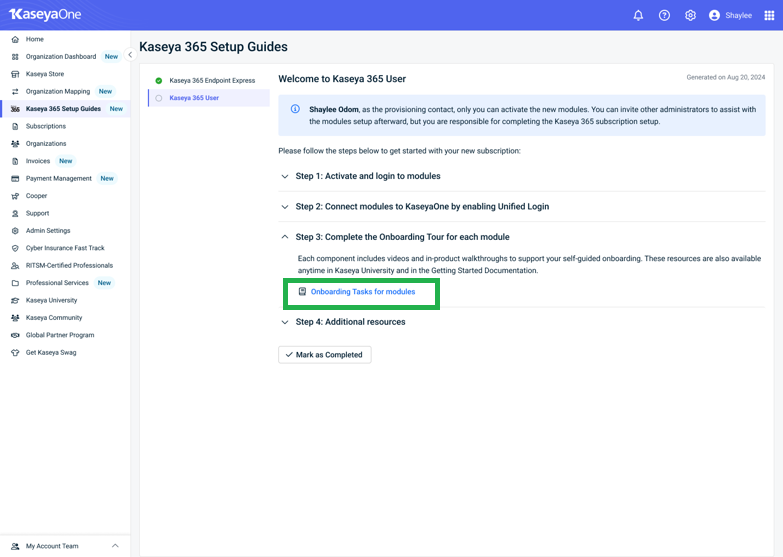
Task: Click the KaseyaOne logo
Action: (x=45, y=15)
